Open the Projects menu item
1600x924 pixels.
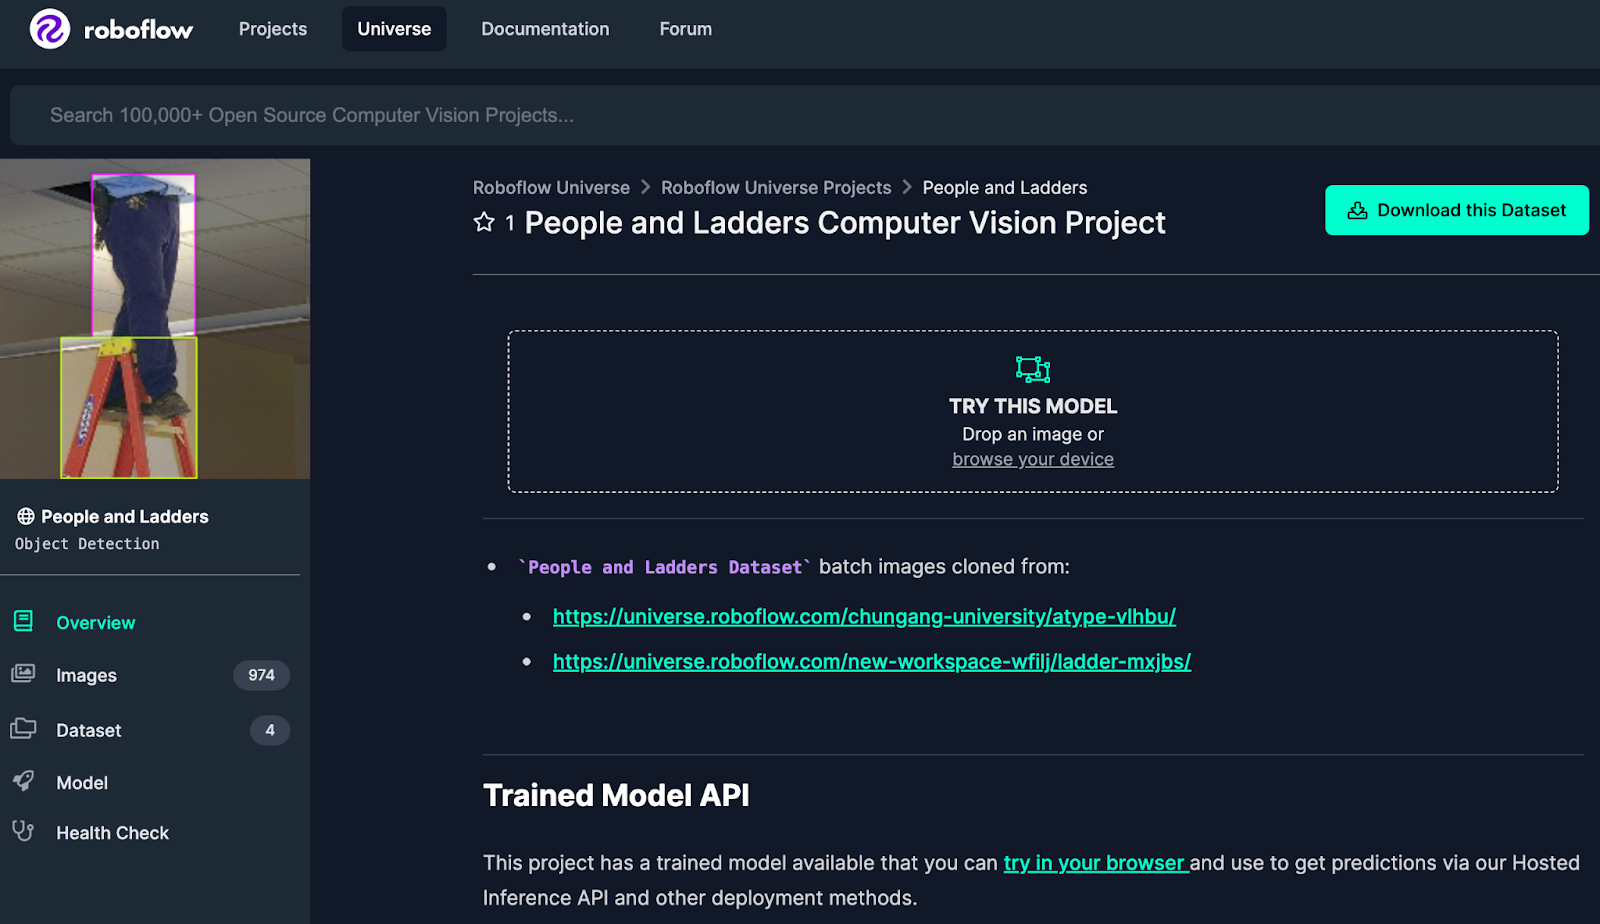point(273,29)
